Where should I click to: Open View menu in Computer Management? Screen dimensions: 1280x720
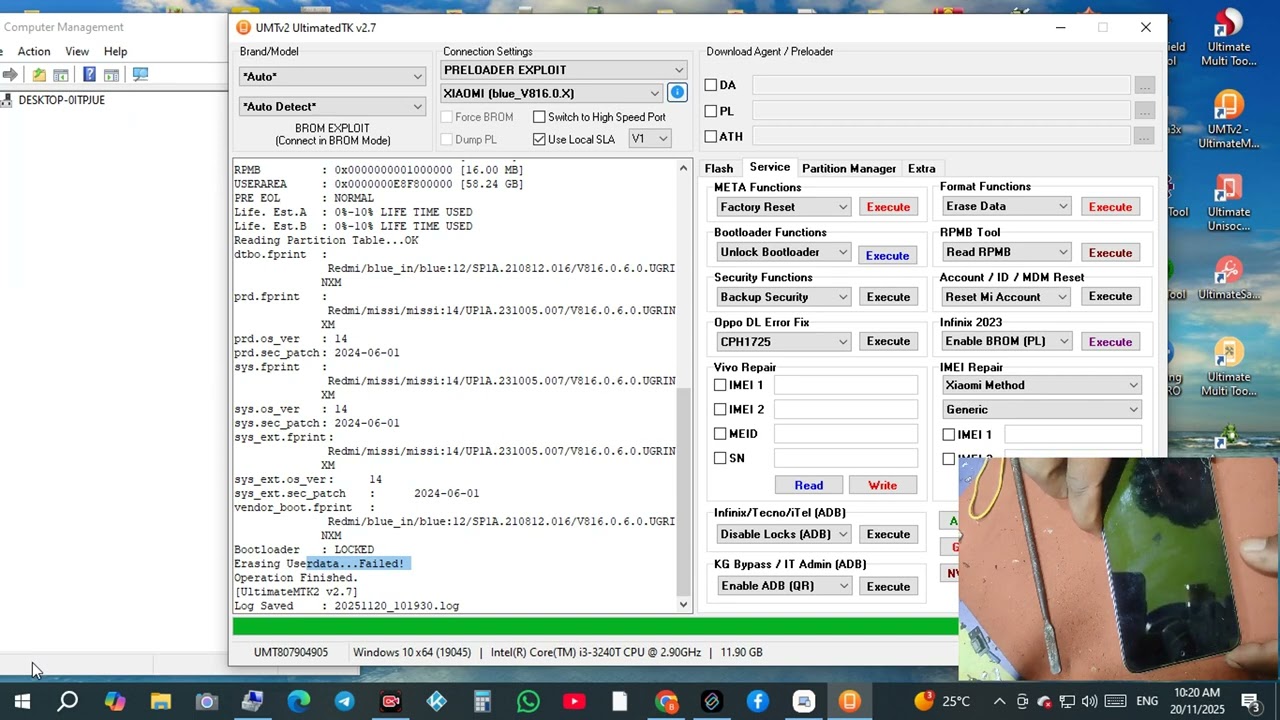(77, 51)
